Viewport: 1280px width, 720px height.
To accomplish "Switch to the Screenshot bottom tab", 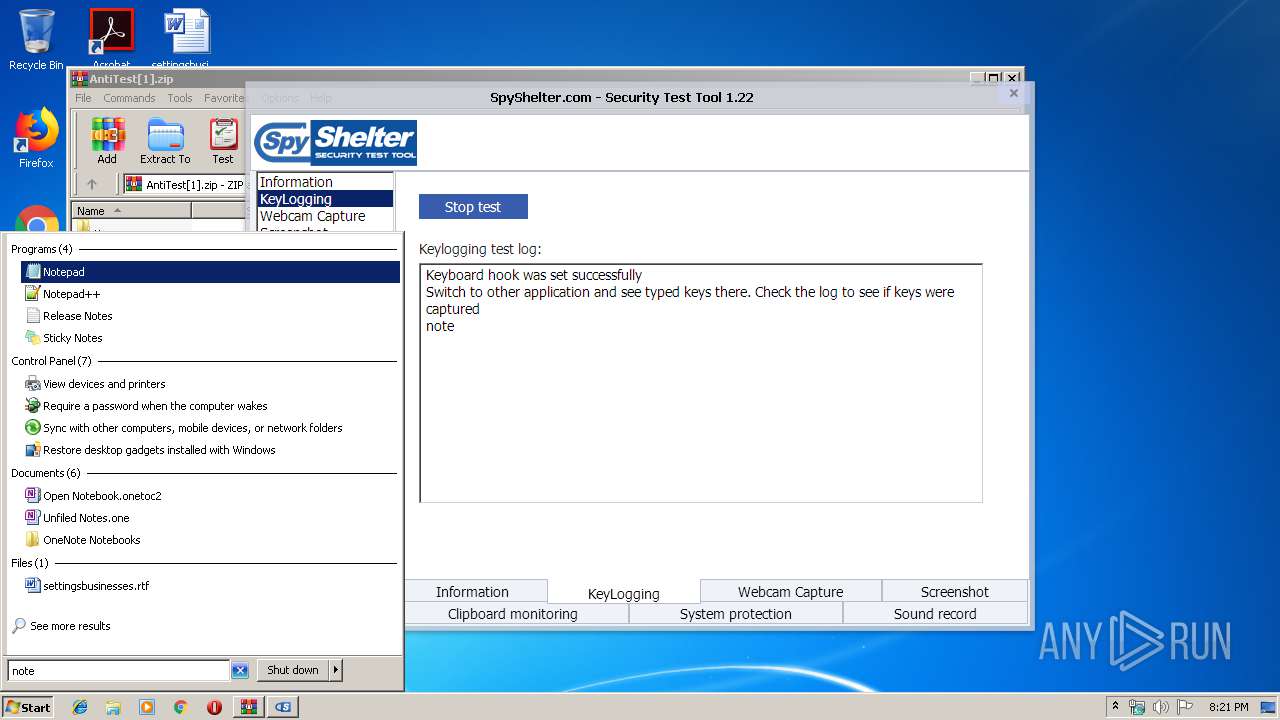I will click(955, 591).
